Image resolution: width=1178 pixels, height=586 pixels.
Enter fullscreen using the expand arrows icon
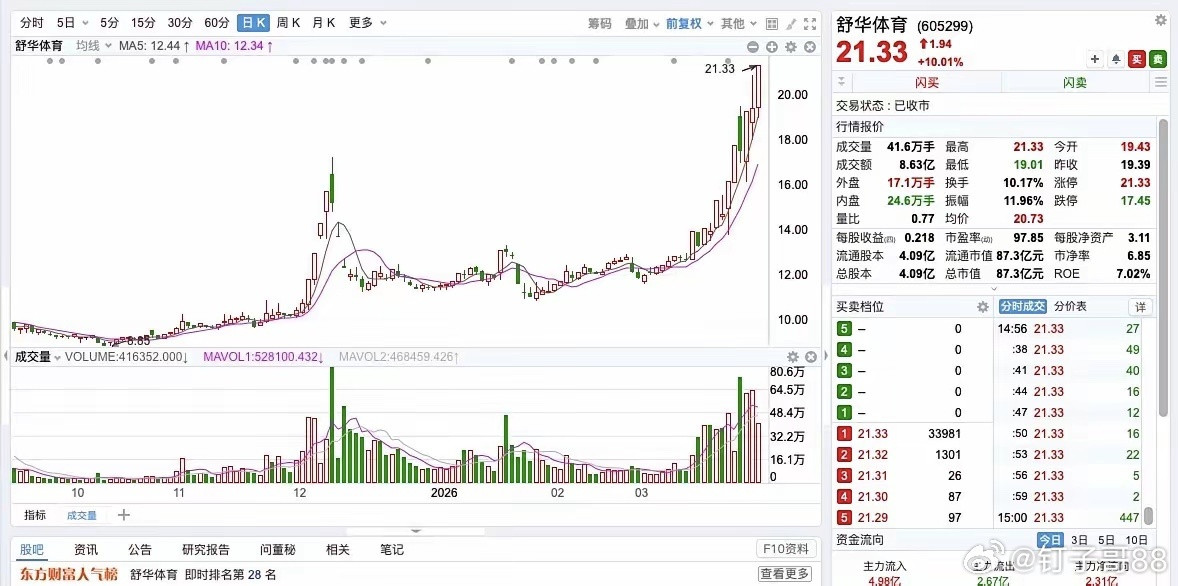[x=811, y=23]
